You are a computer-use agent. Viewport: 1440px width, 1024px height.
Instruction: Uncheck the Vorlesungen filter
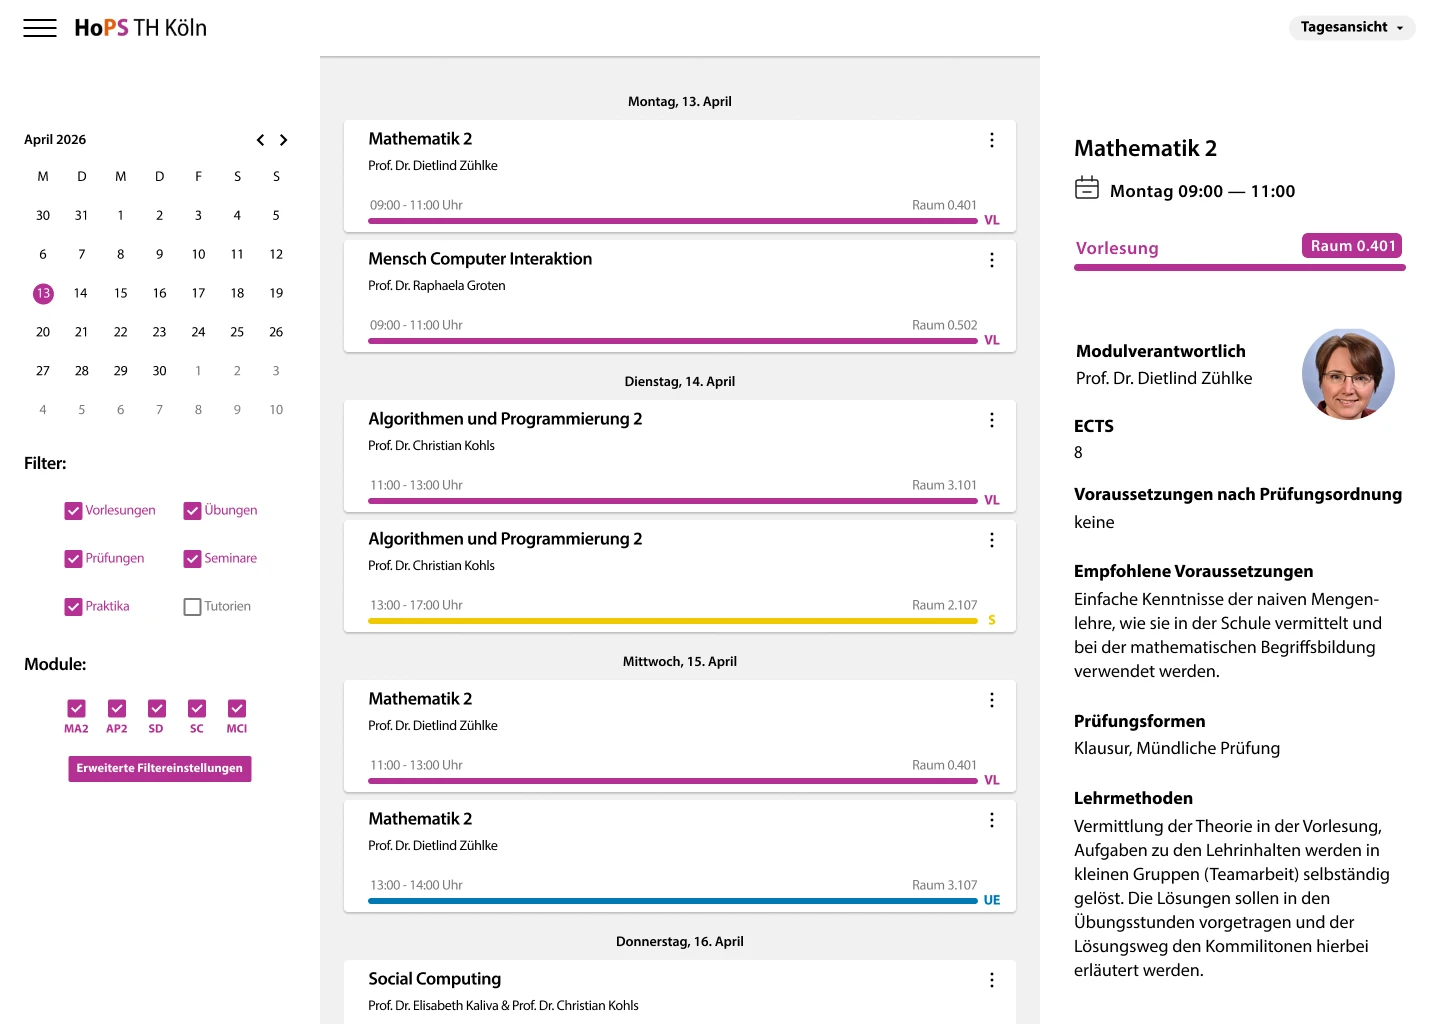click(74, 511)
